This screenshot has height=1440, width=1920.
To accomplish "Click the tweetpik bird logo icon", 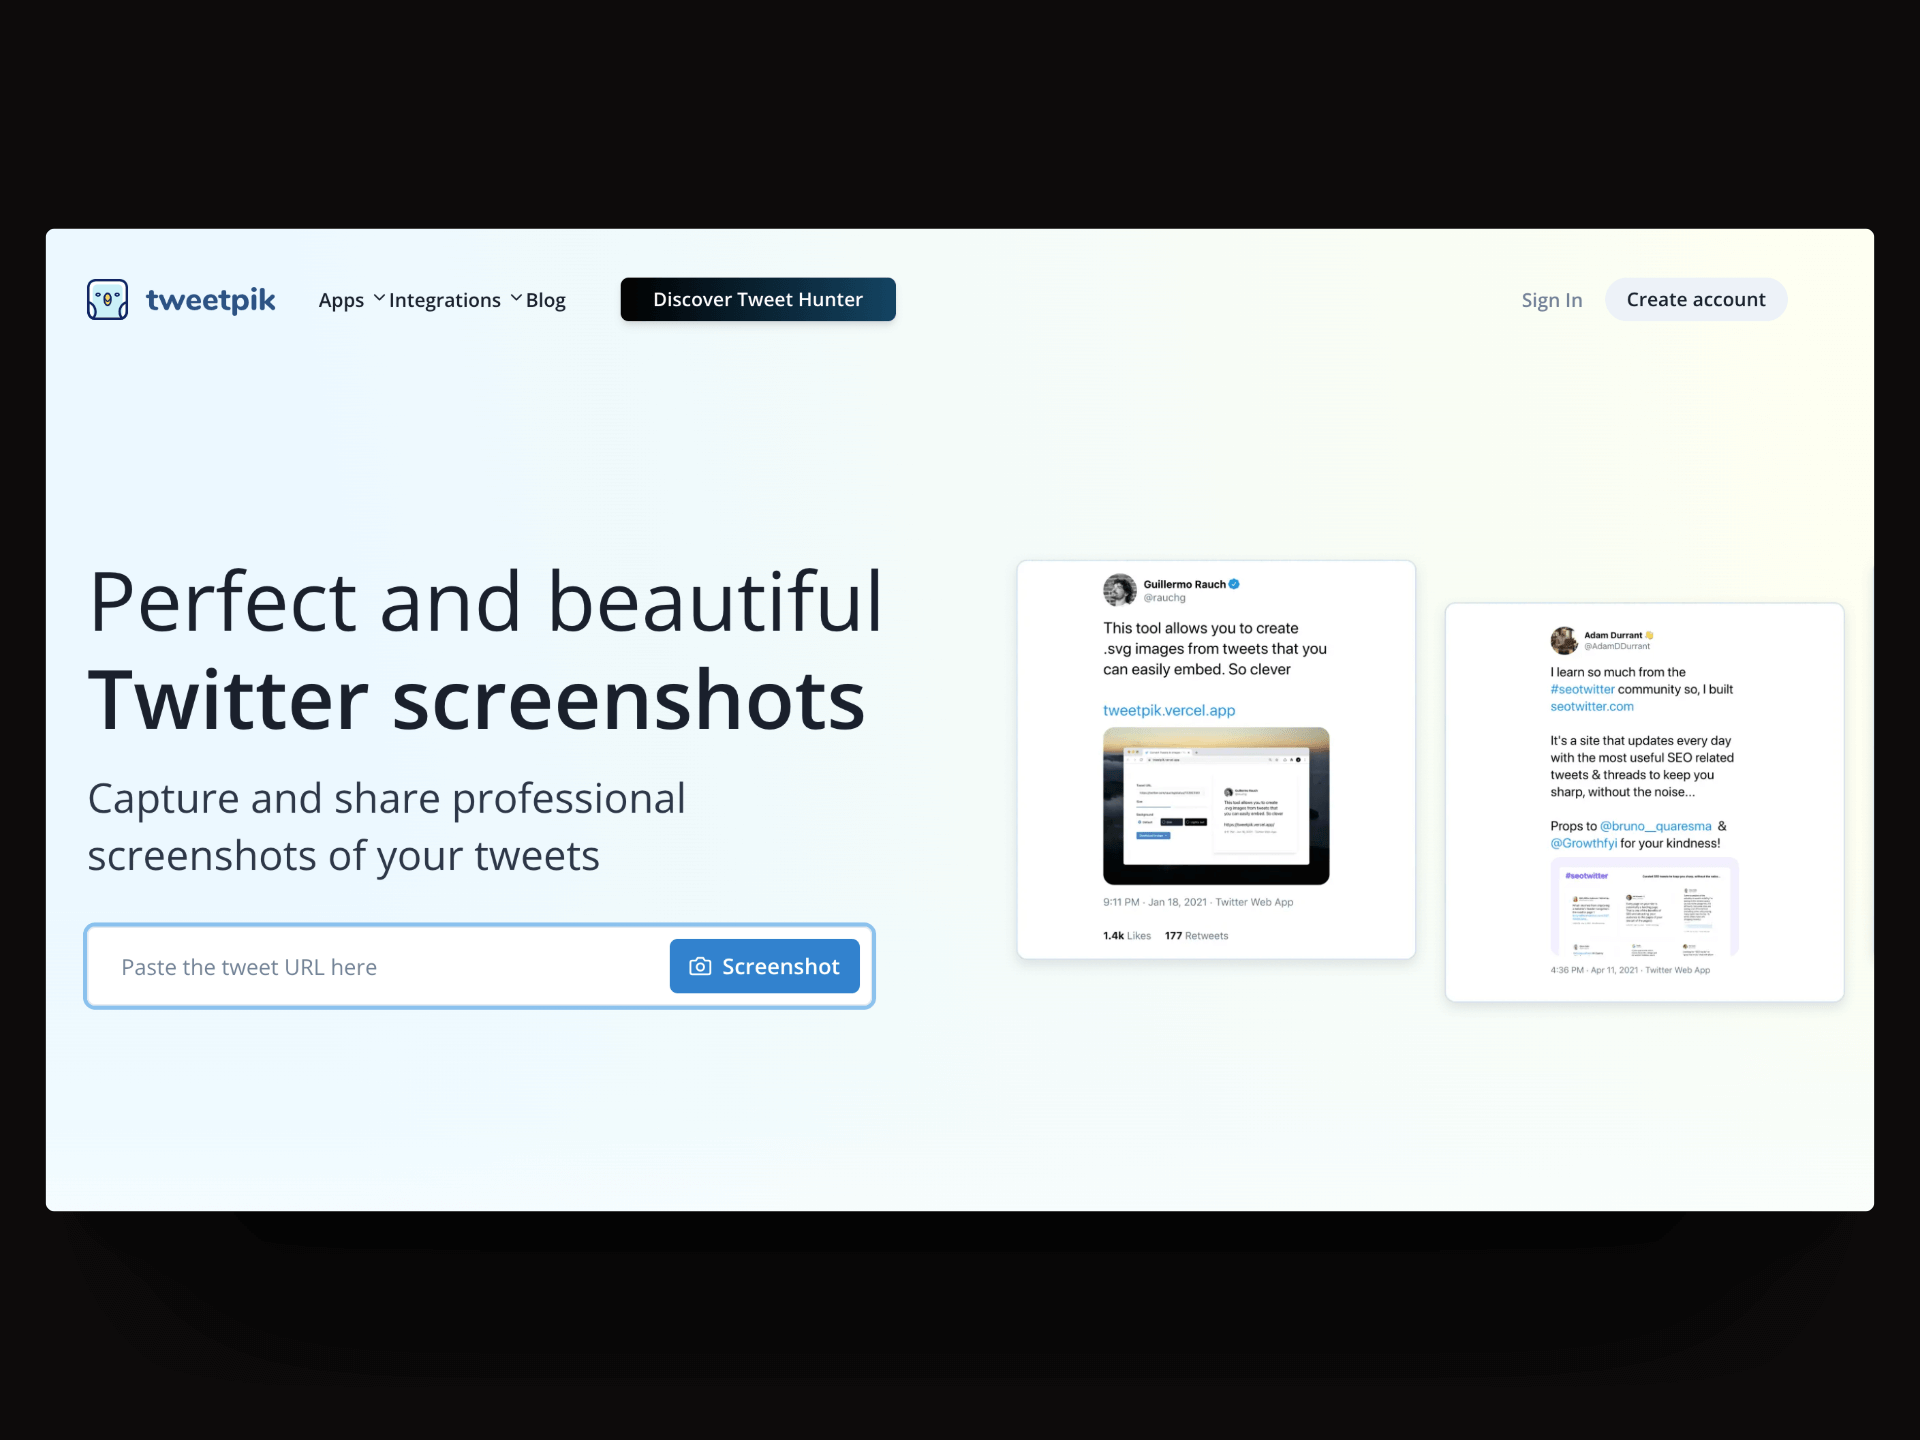I will [x=107, y=299].
